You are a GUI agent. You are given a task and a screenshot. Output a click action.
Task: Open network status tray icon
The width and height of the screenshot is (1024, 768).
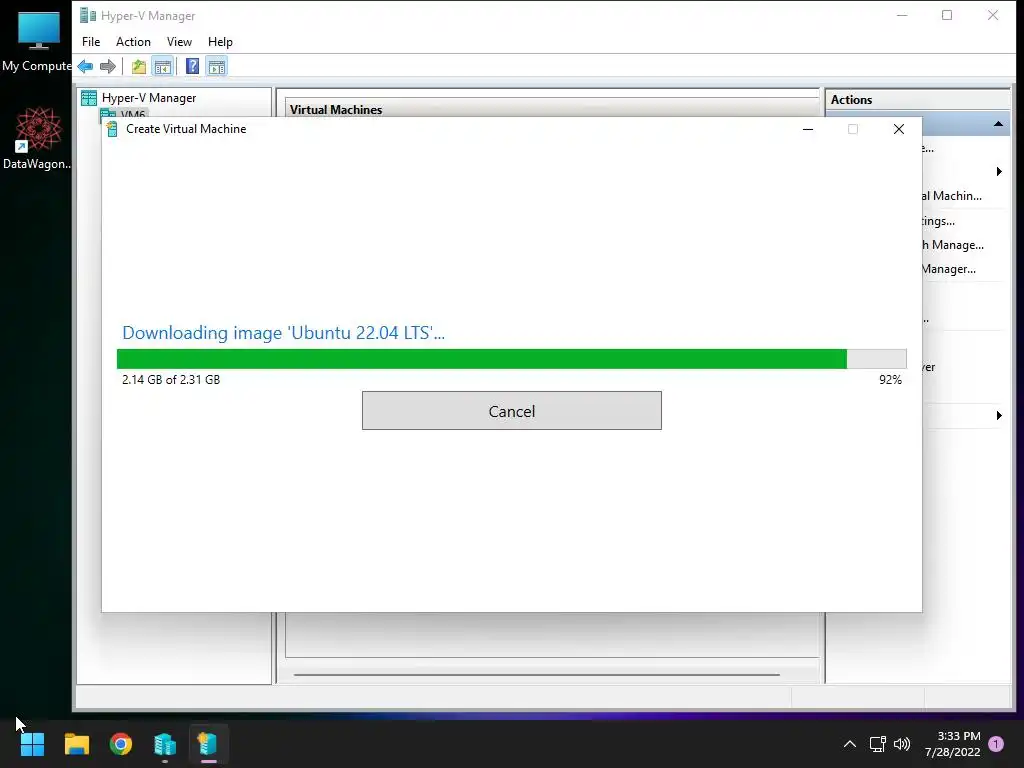(877, 744)
